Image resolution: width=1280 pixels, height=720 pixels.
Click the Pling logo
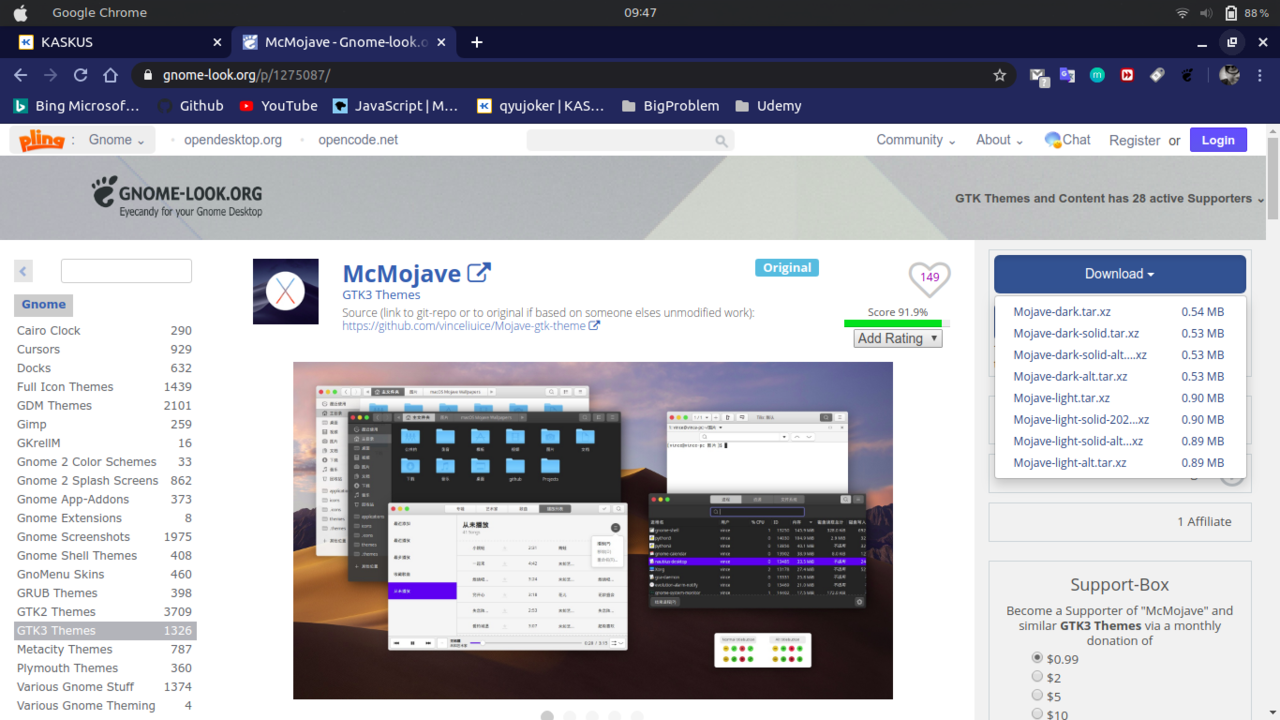pos(41,140)
